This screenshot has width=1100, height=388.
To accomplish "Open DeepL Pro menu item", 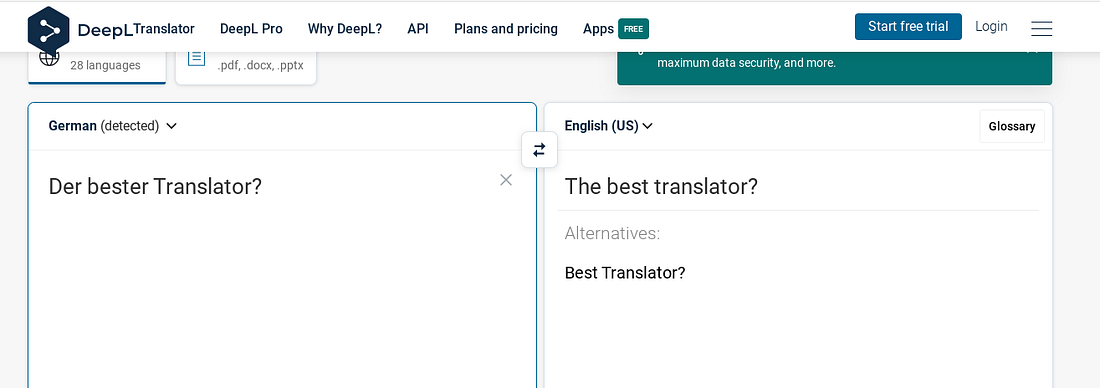I will 251,29.
